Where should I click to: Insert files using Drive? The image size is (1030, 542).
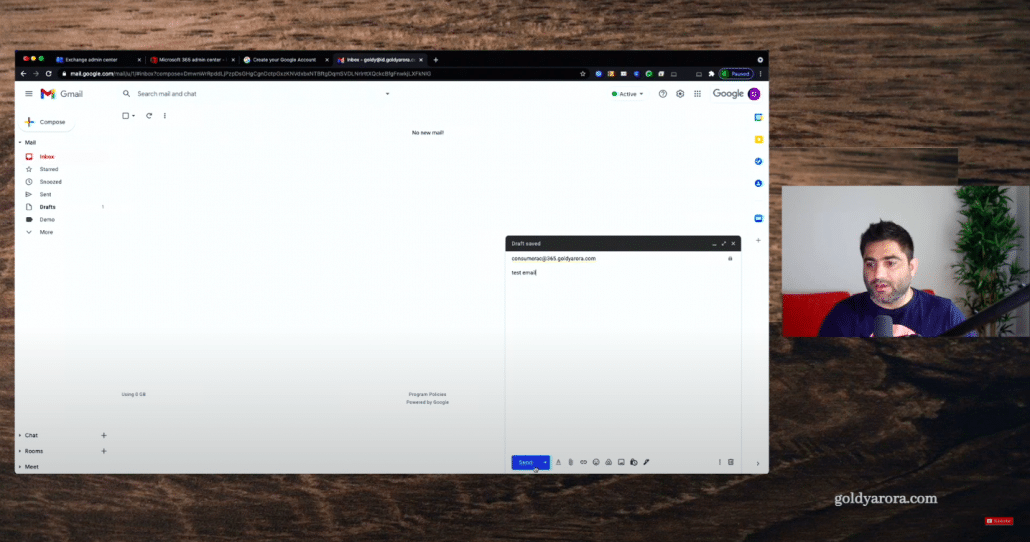608,463
